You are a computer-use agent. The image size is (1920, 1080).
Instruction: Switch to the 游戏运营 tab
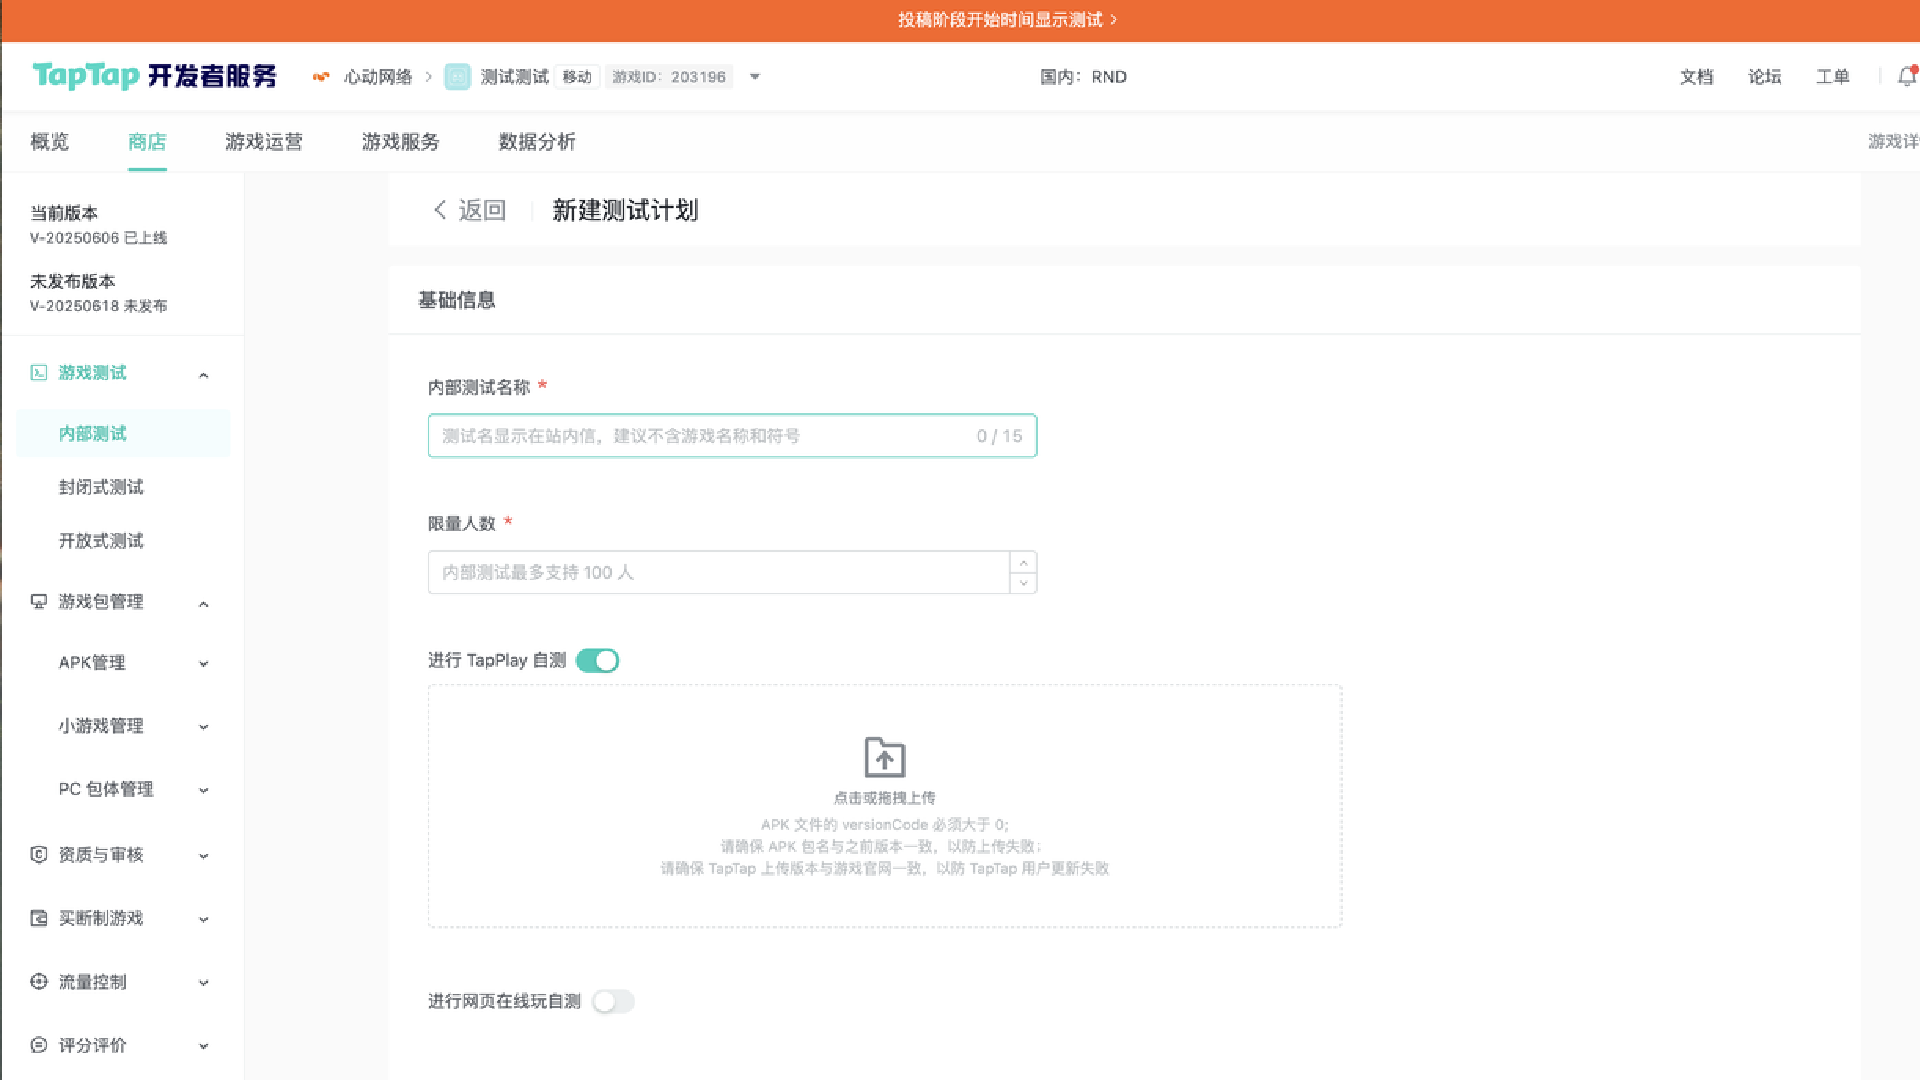click(x=263, y=142)
